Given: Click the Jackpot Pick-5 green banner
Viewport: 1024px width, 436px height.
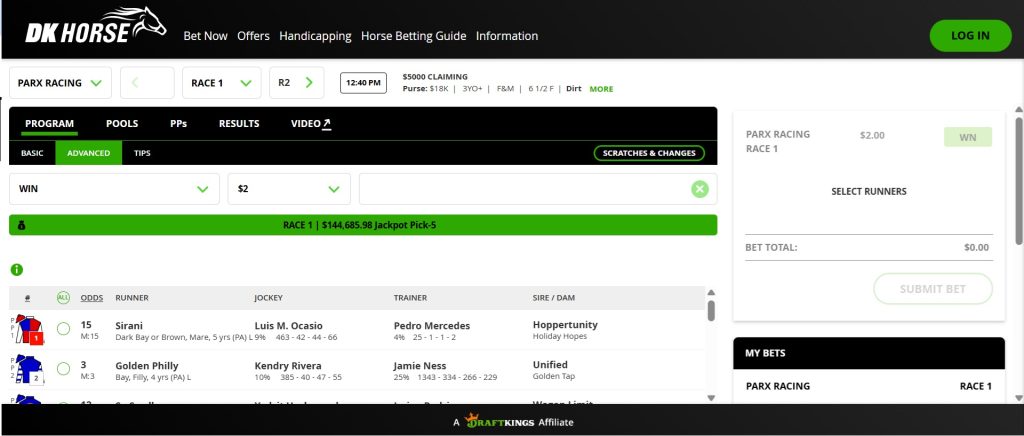Looking at the screenshot, I should pos(363,225).
